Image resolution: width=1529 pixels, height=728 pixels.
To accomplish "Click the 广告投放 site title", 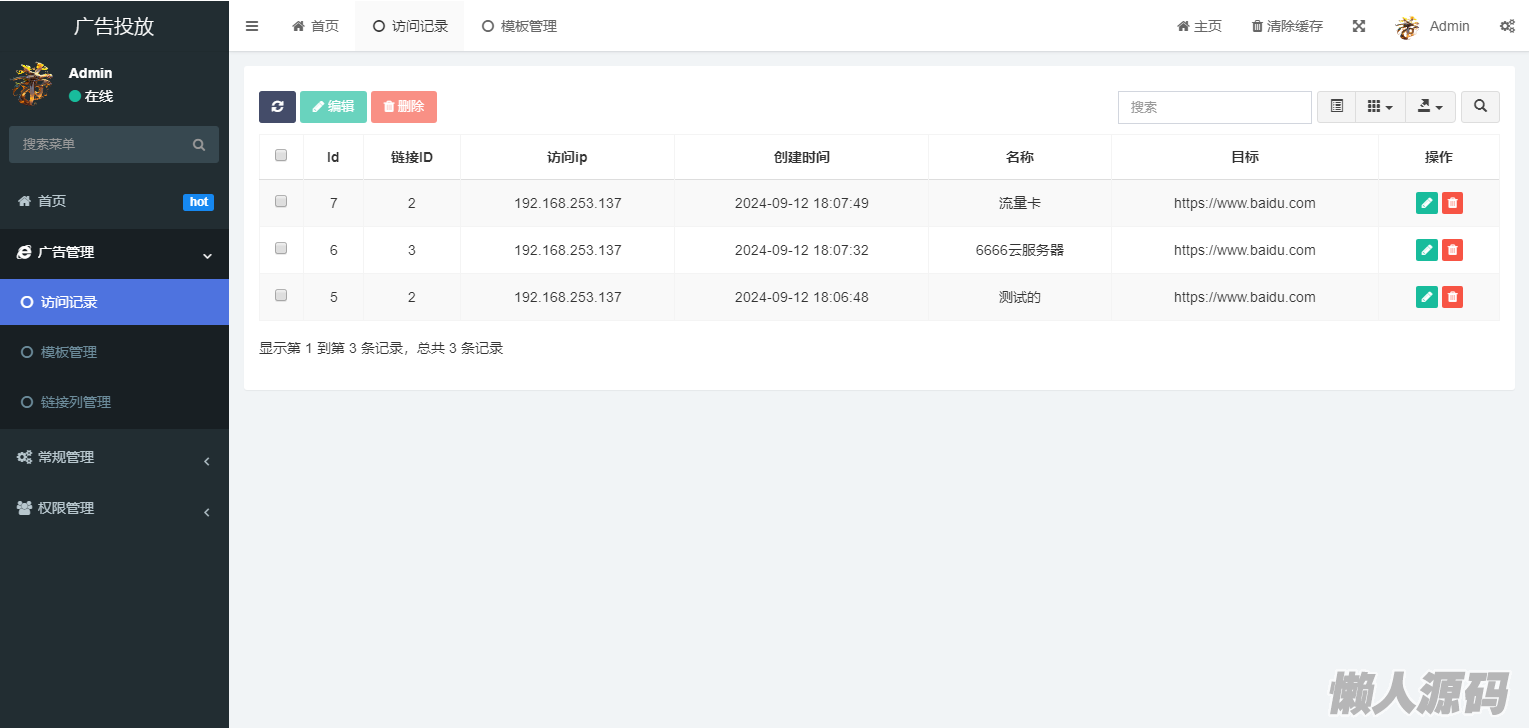I will coord(114,26).
